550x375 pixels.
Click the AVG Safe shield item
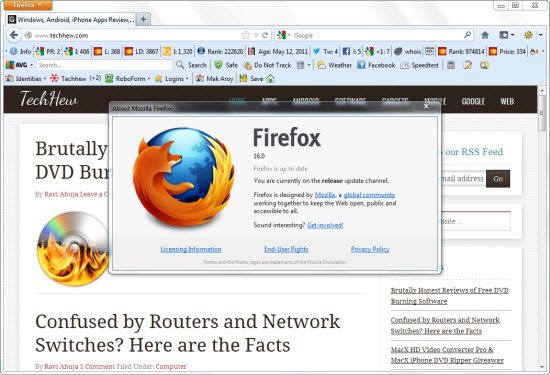click(x=226, y=65)
